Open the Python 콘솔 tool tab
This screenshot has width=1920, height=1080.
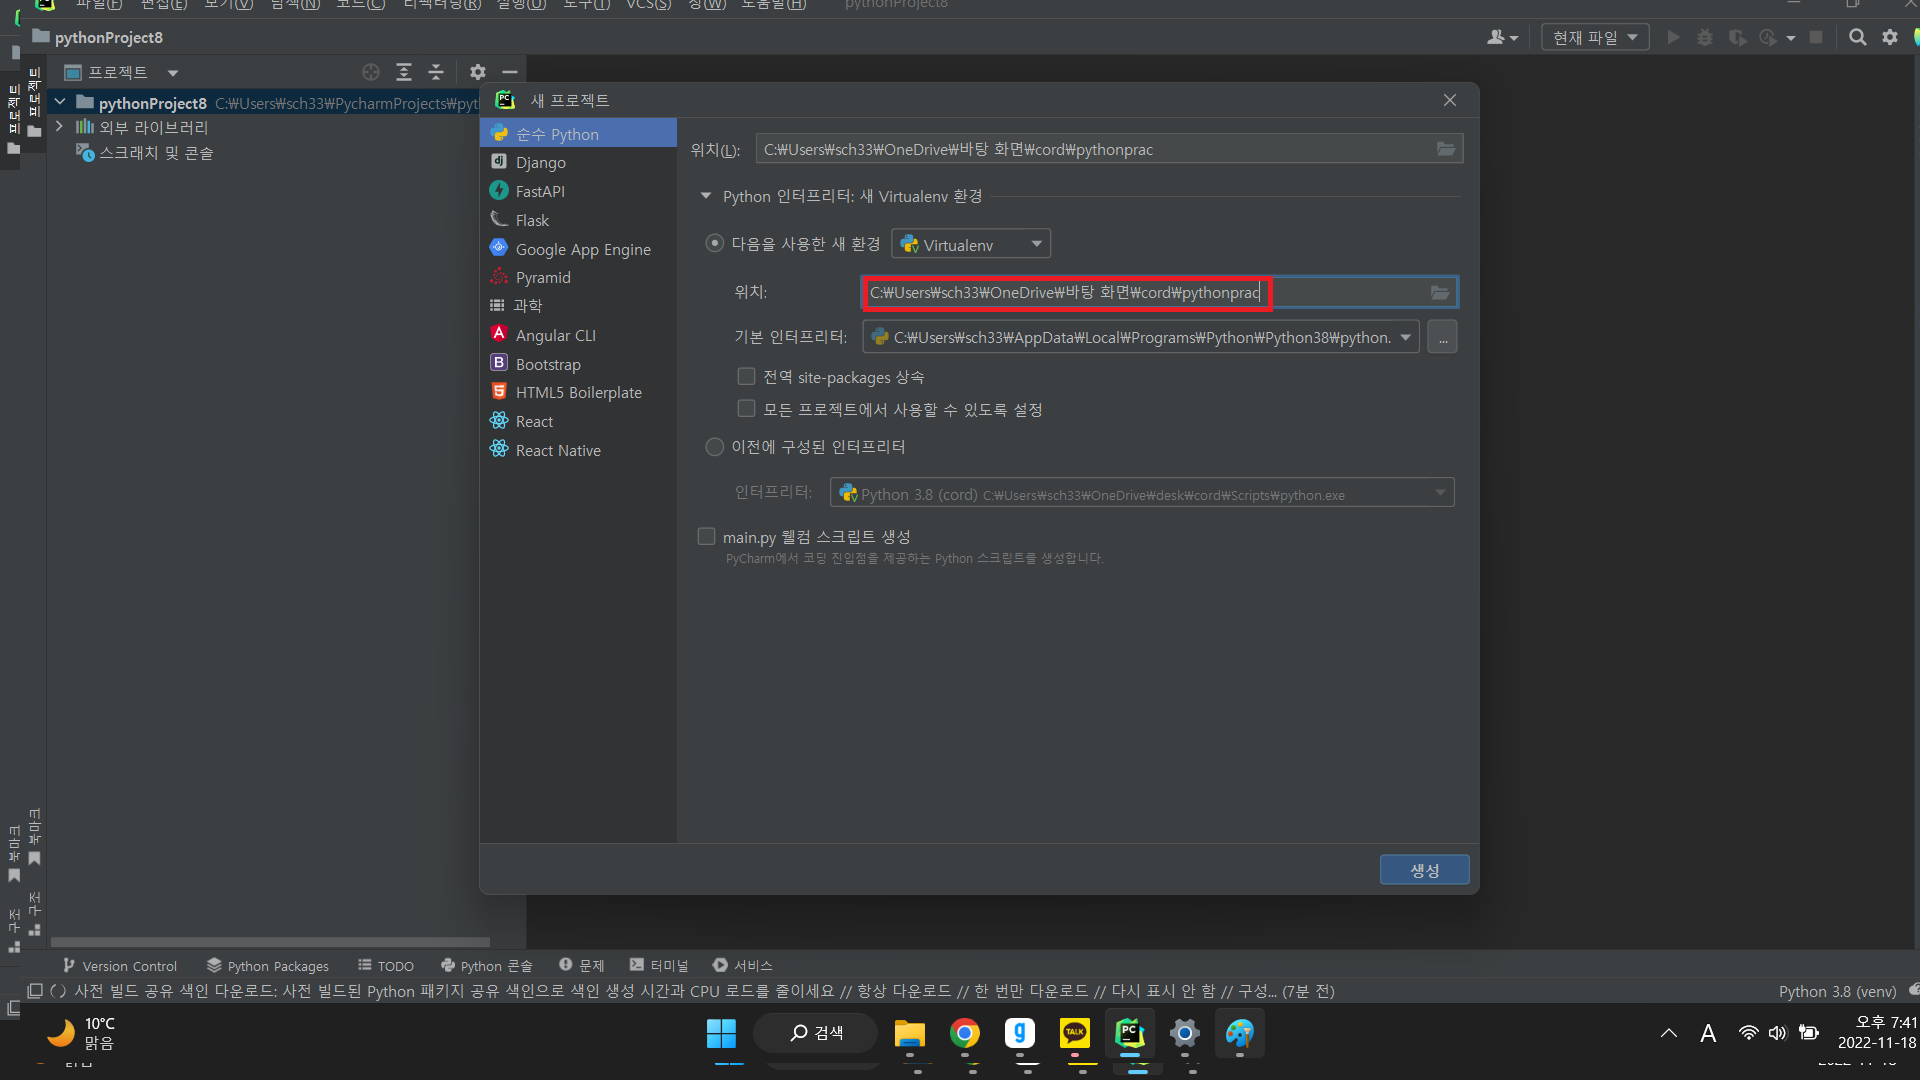point(487,966)
